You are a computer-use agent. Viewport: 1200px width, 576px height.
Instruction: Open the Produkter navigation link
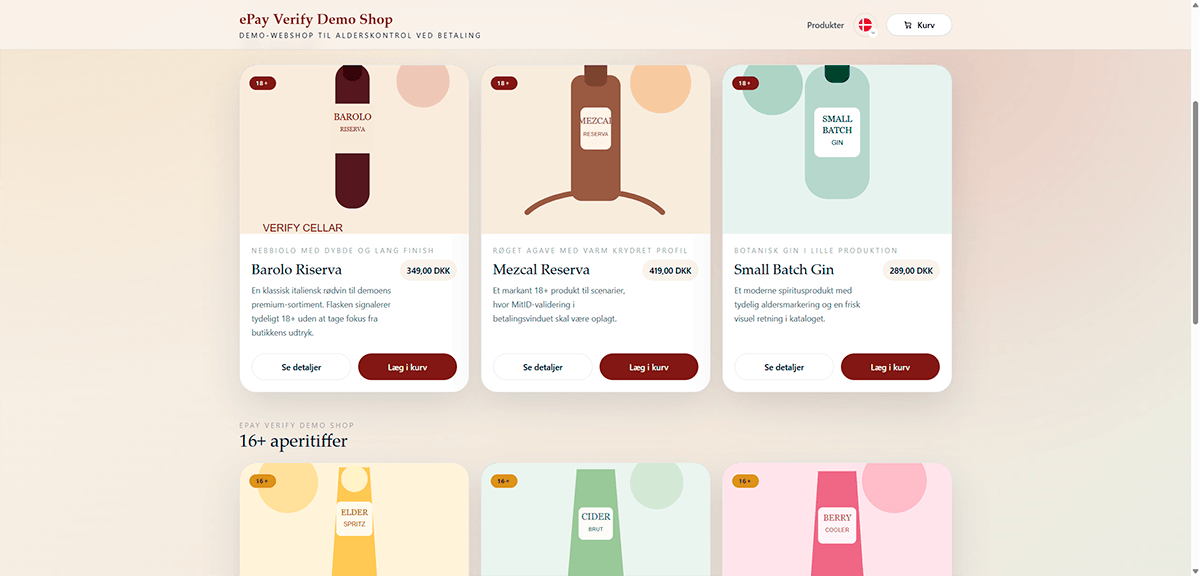pos(825,25)
